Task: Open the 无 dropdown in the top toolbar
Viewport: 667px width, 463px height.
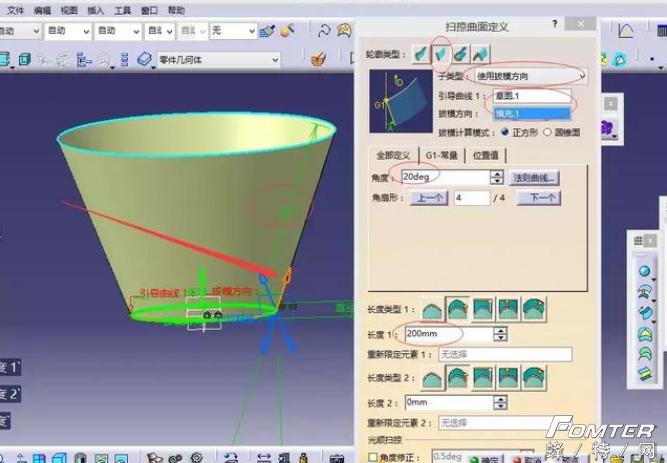Action: click(233, 31)
